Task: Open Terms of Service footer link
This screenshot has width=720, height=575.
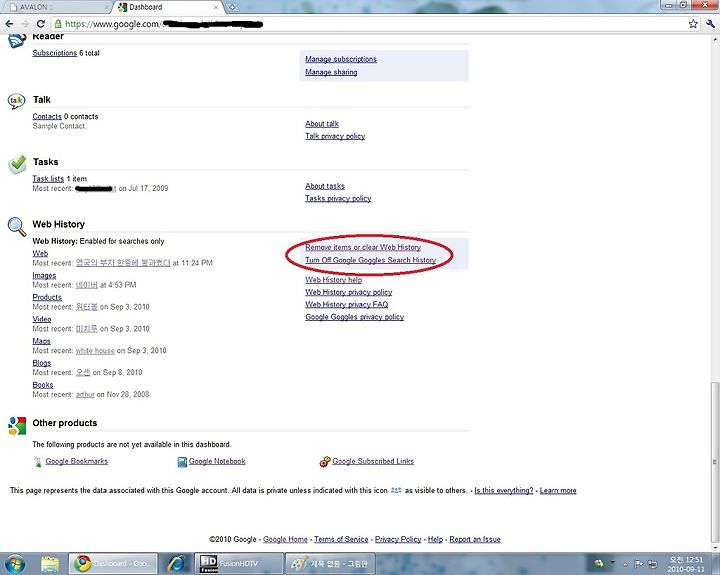Action: click(x=341, y=539)
